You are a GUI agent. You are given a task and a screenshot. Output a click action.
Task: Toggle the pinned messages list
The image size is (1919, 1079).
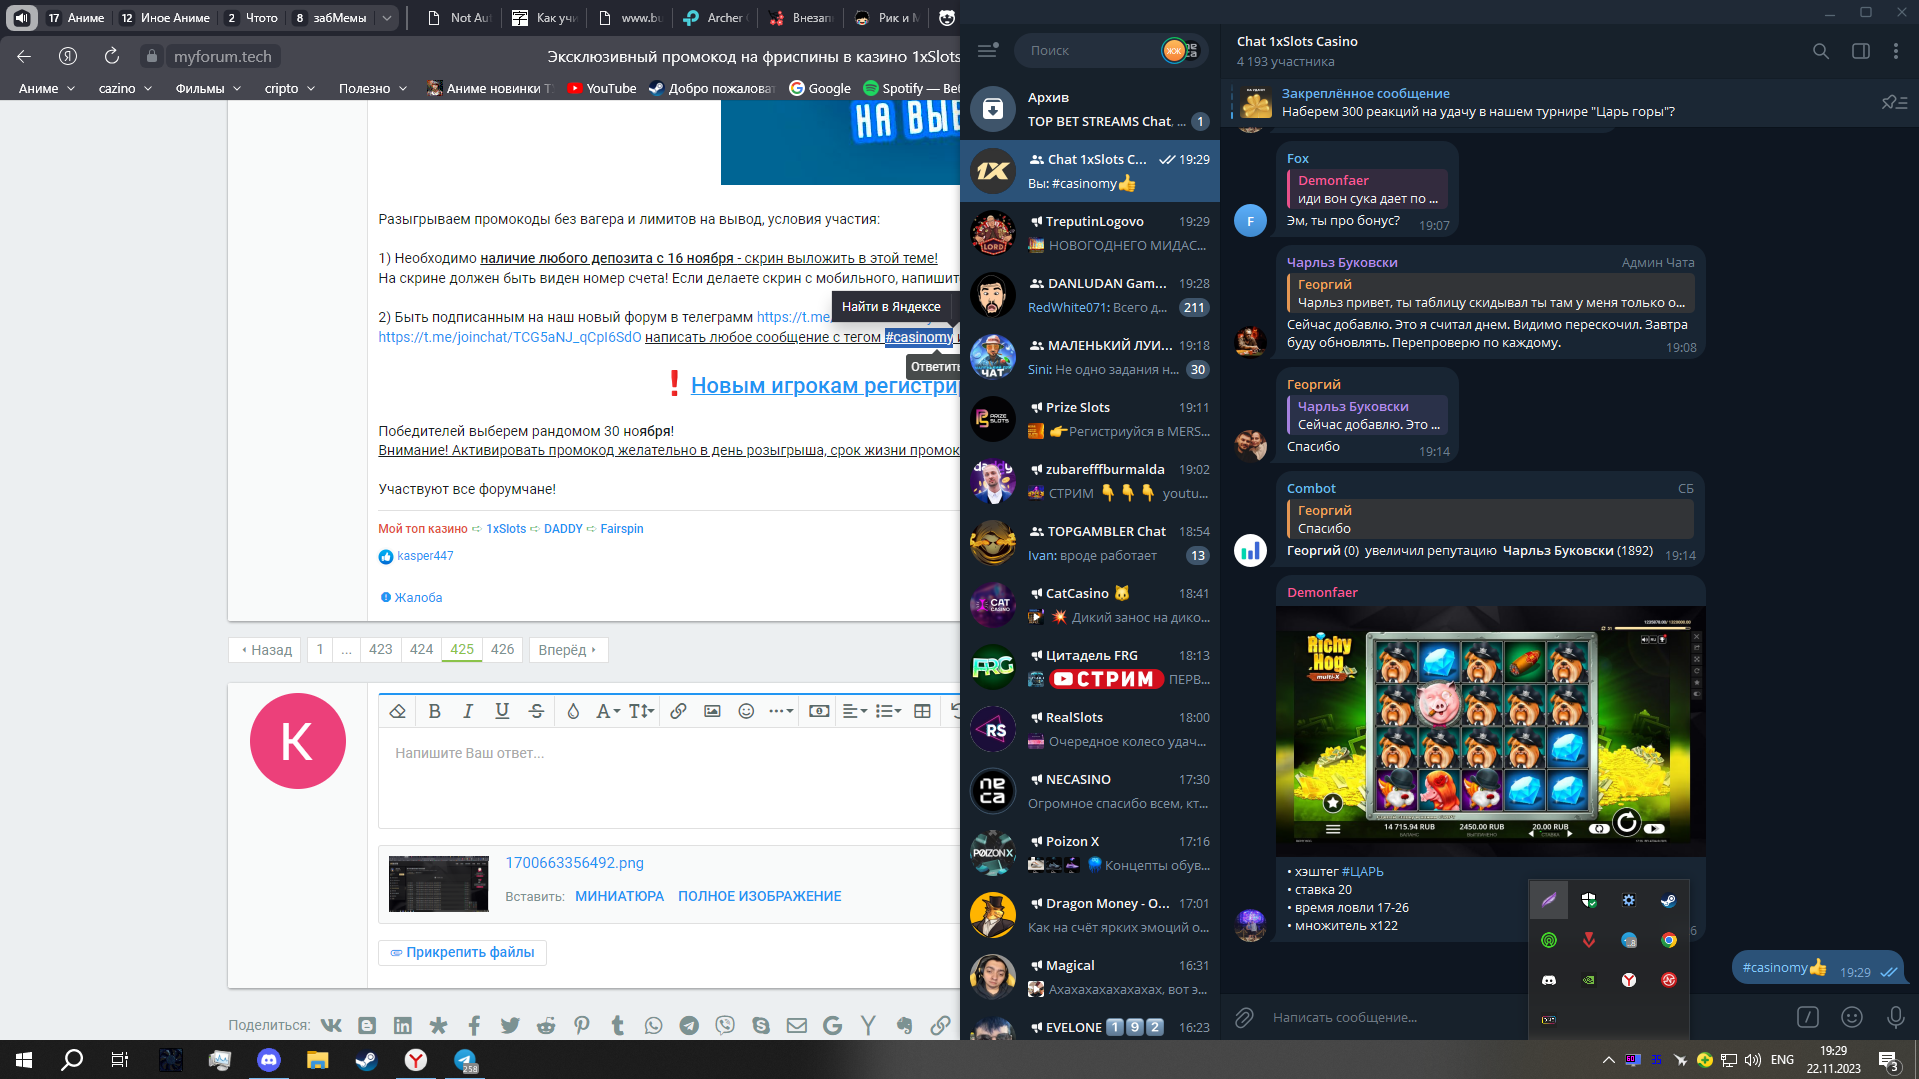pyautogui.click(x=1894, y=102)
